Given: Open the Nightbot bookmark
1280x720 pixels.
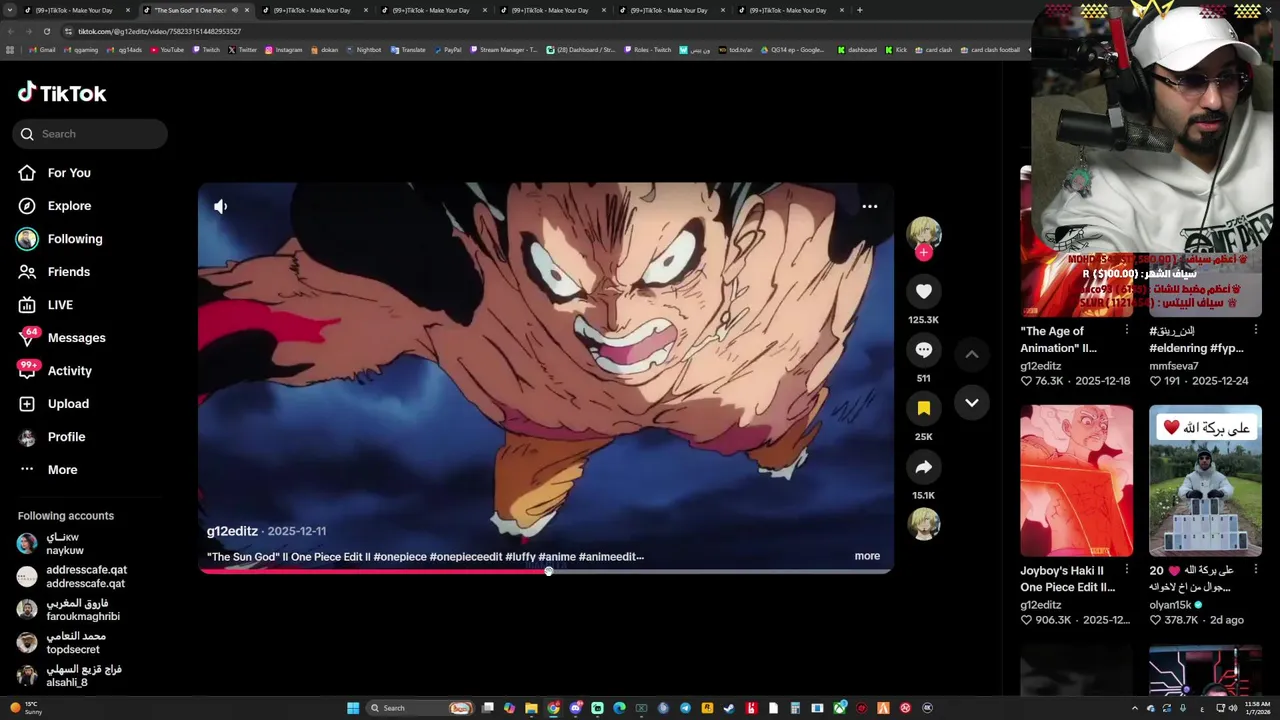Looking at the screenshot, I should 363,50.
